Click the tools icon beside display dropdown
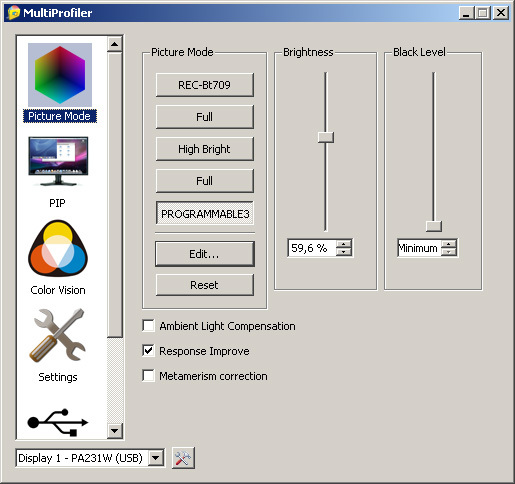The height and width of the screenshot is (484, 515). click(183, 458)
